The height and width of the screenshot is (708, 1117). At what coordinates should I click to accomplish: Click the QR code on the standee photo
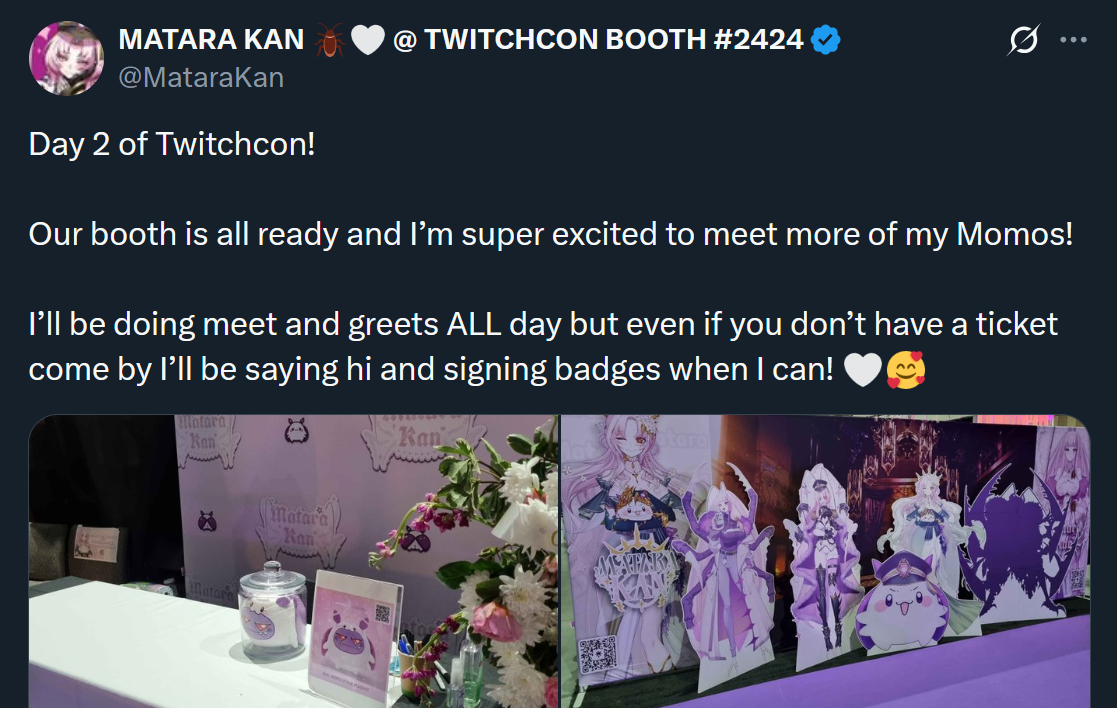tap(597, 654)
